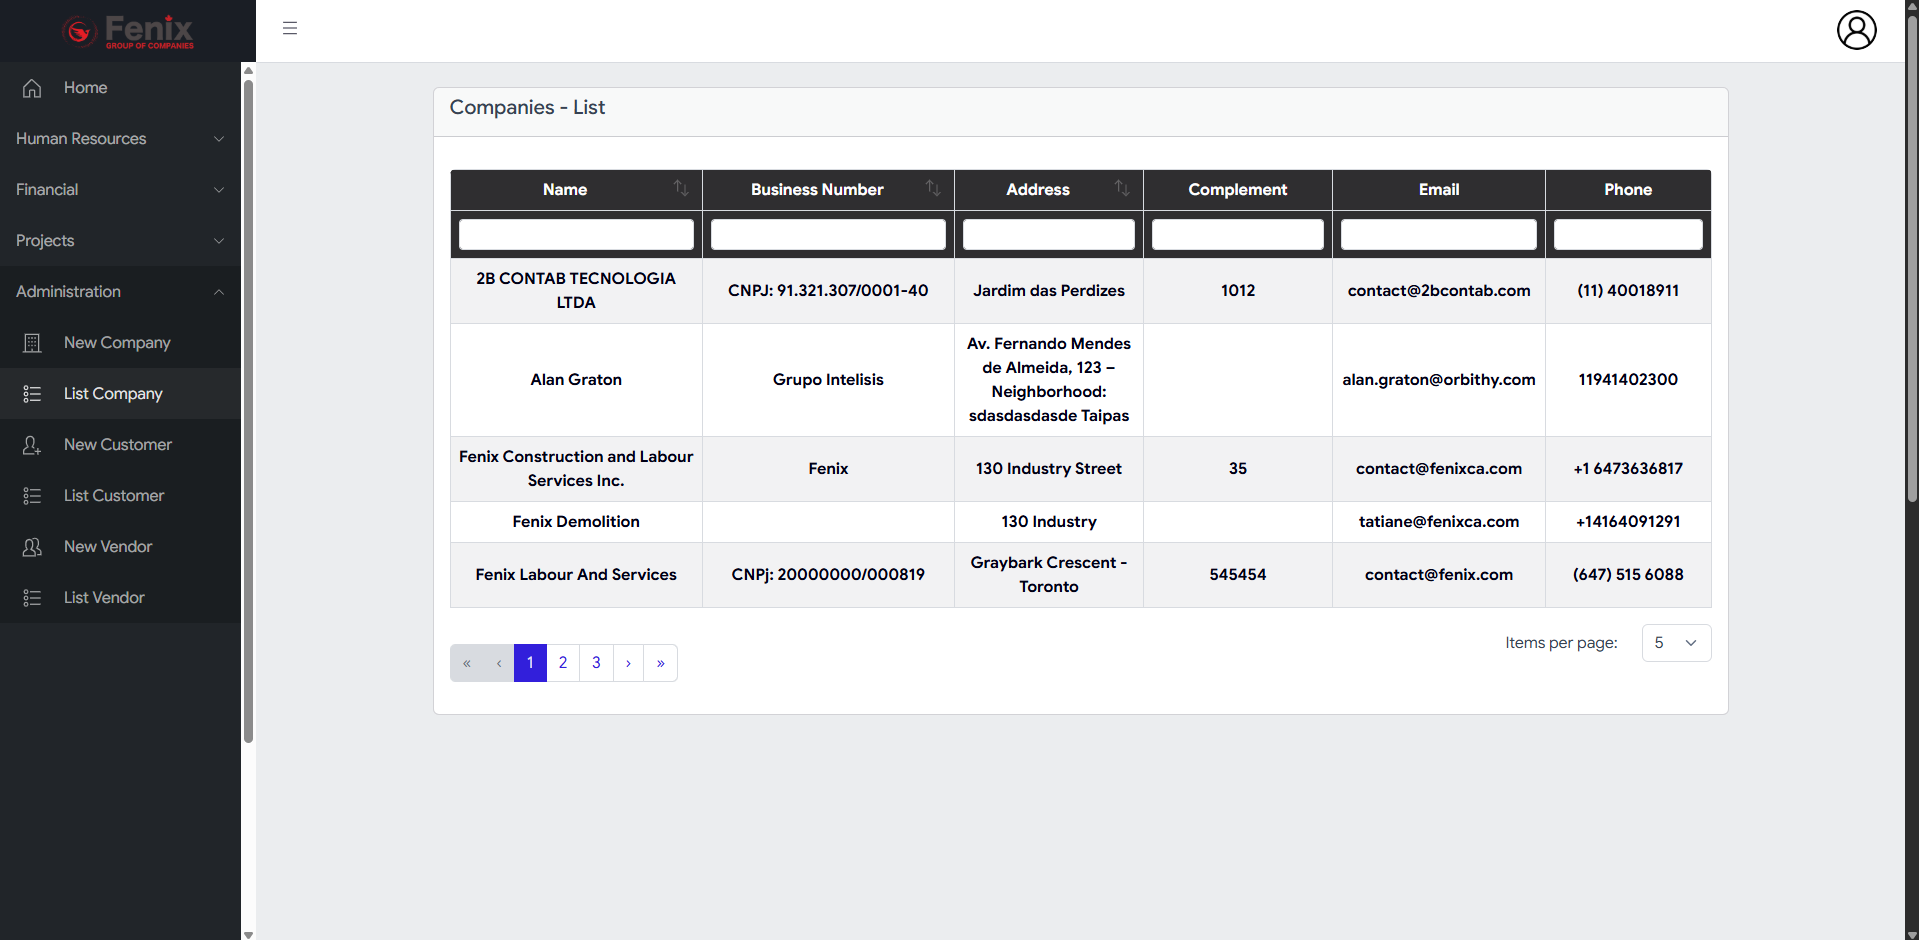Click the Graybark Crescent - Toronto cell
Screen dimensions: 1919x940
click(x=1049, y=575)
